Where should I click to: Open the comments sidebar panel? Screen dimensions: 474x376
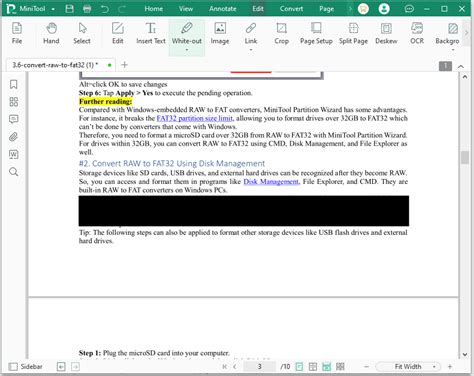point(14,119)
